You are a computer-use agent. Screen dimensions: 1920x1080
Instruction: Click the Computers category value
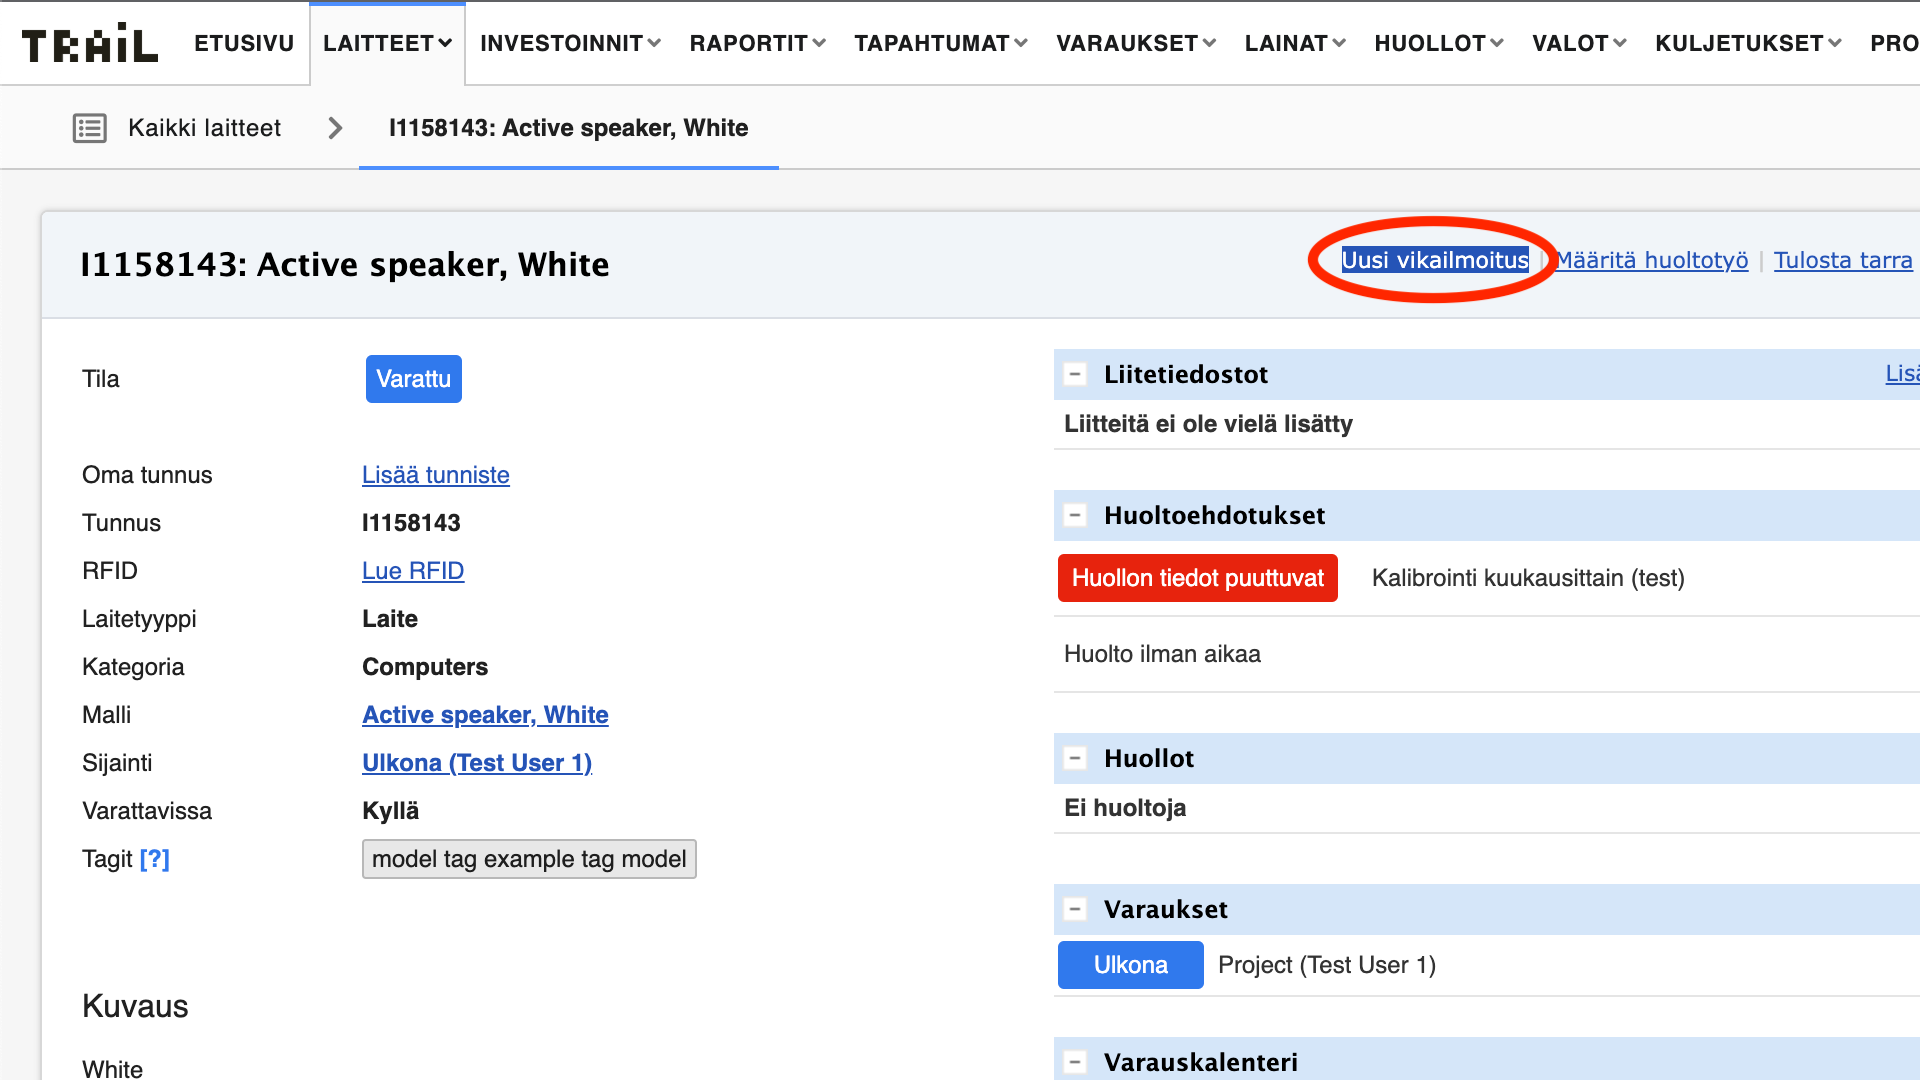point(425,667)
